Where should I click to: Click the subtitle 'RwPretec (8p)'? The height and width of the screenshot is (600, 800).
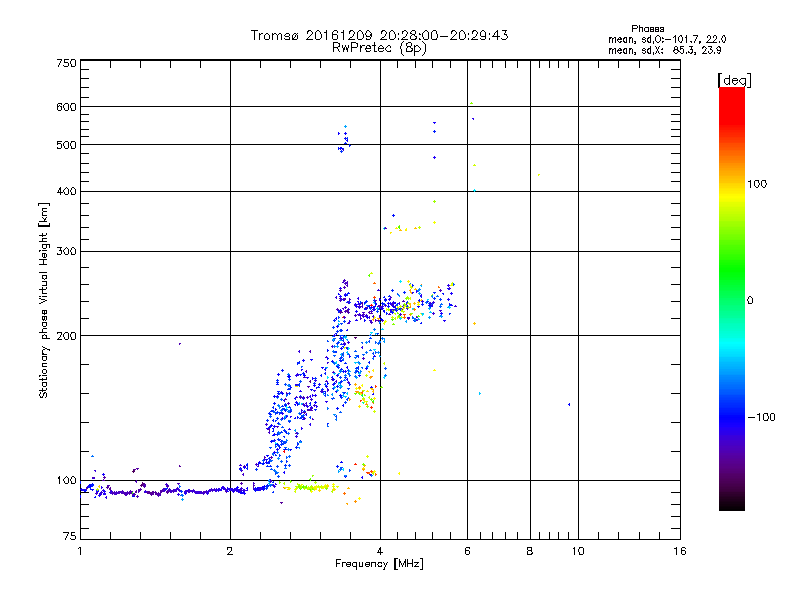(379, 48)
